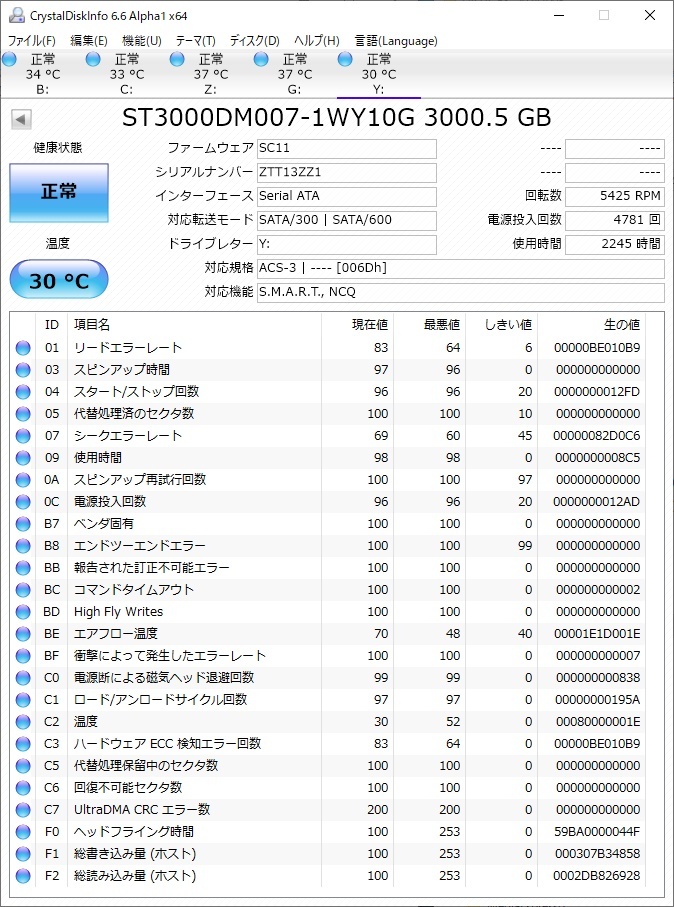Click the drive letter field Y:
This screenshot has width=674, height=907.
tap(347, 244)
